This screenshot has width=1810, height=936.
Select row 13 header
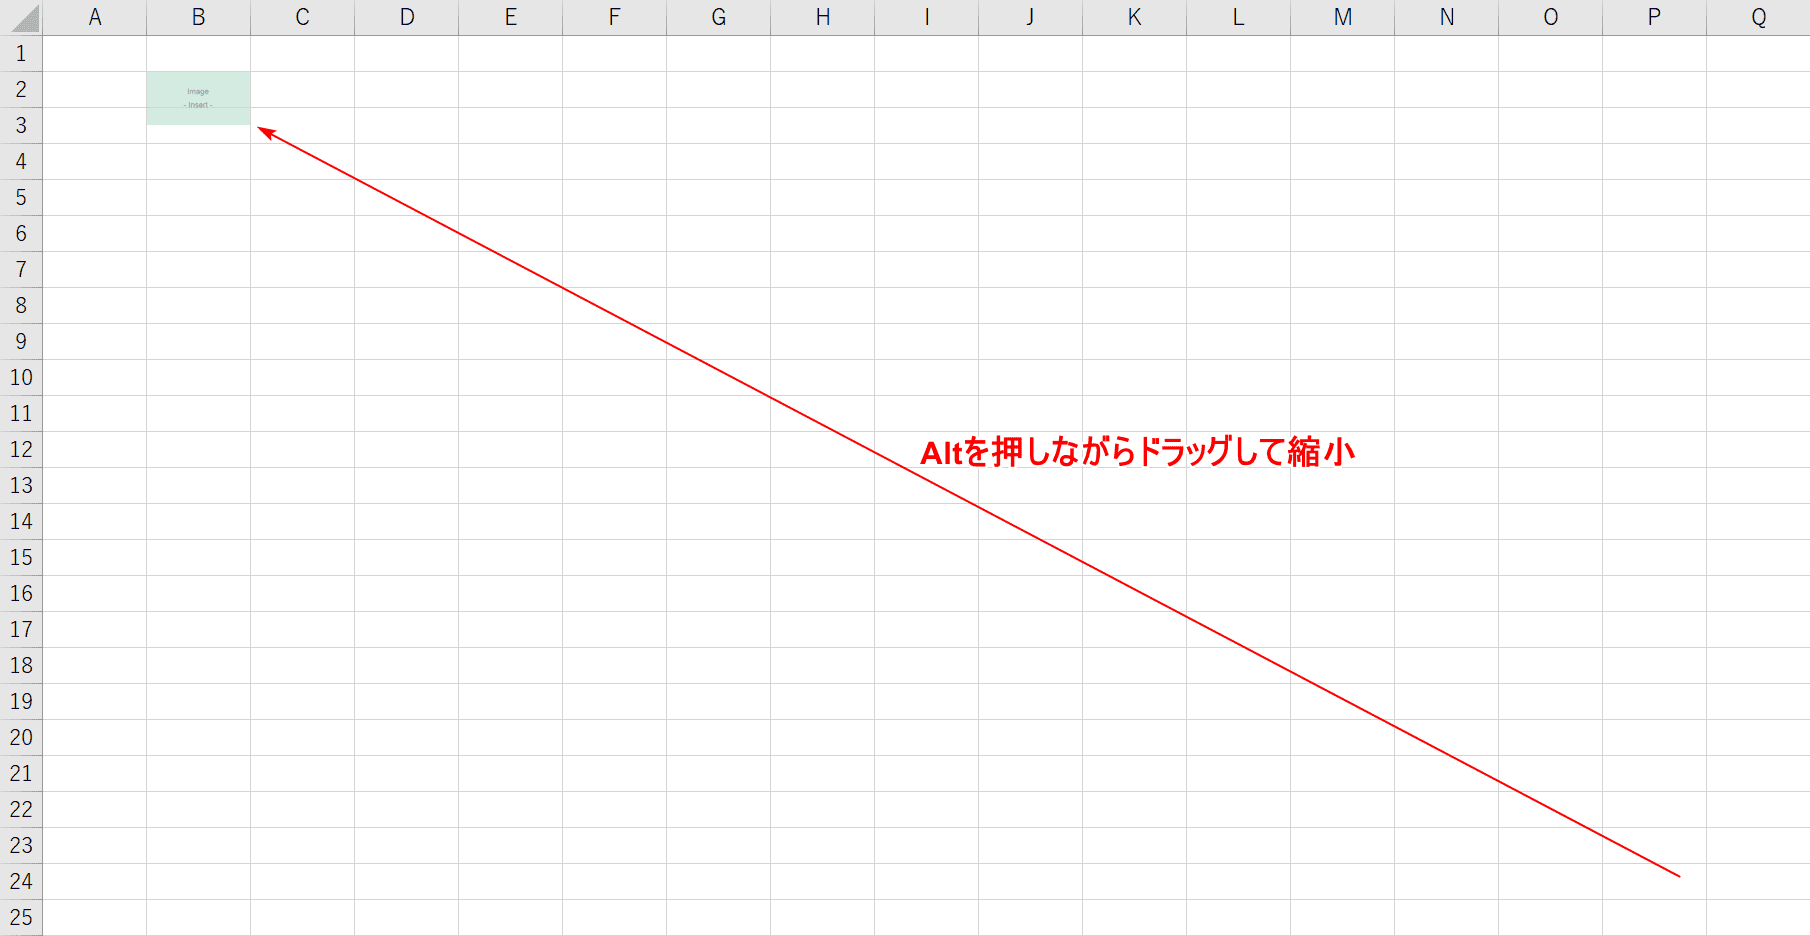(21, 486)
